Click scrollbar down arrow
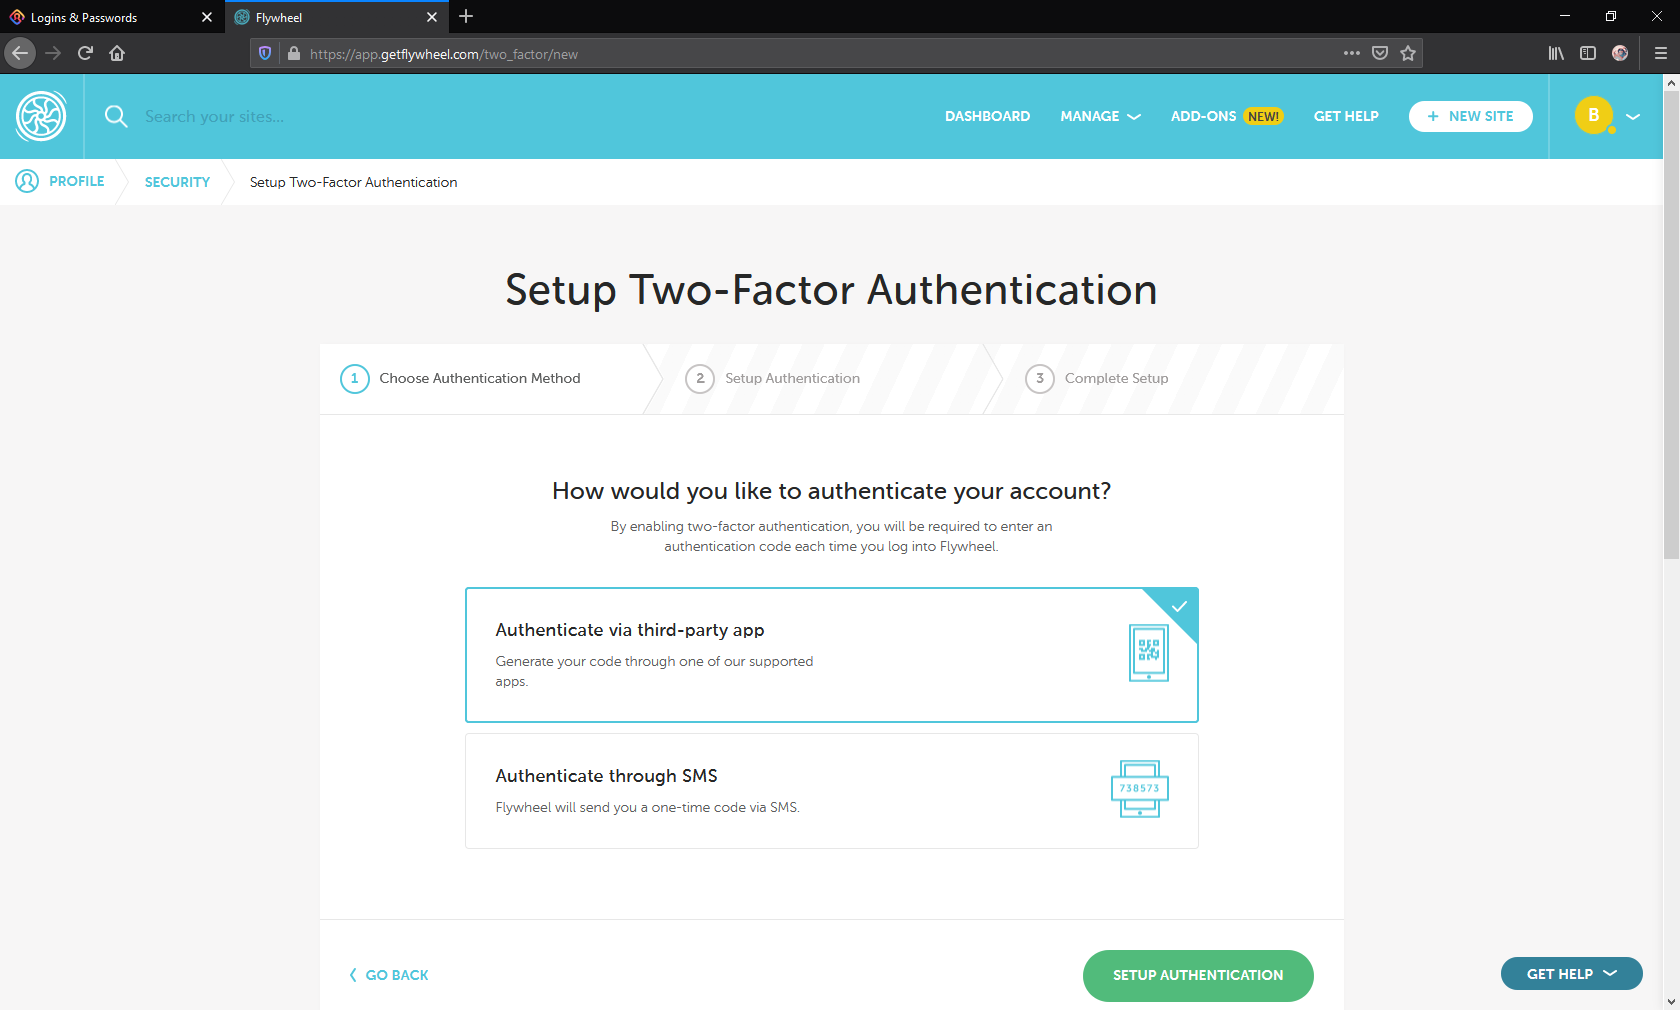1680x1010 pixels. pyautogui.click(x=1671, y=1001)
